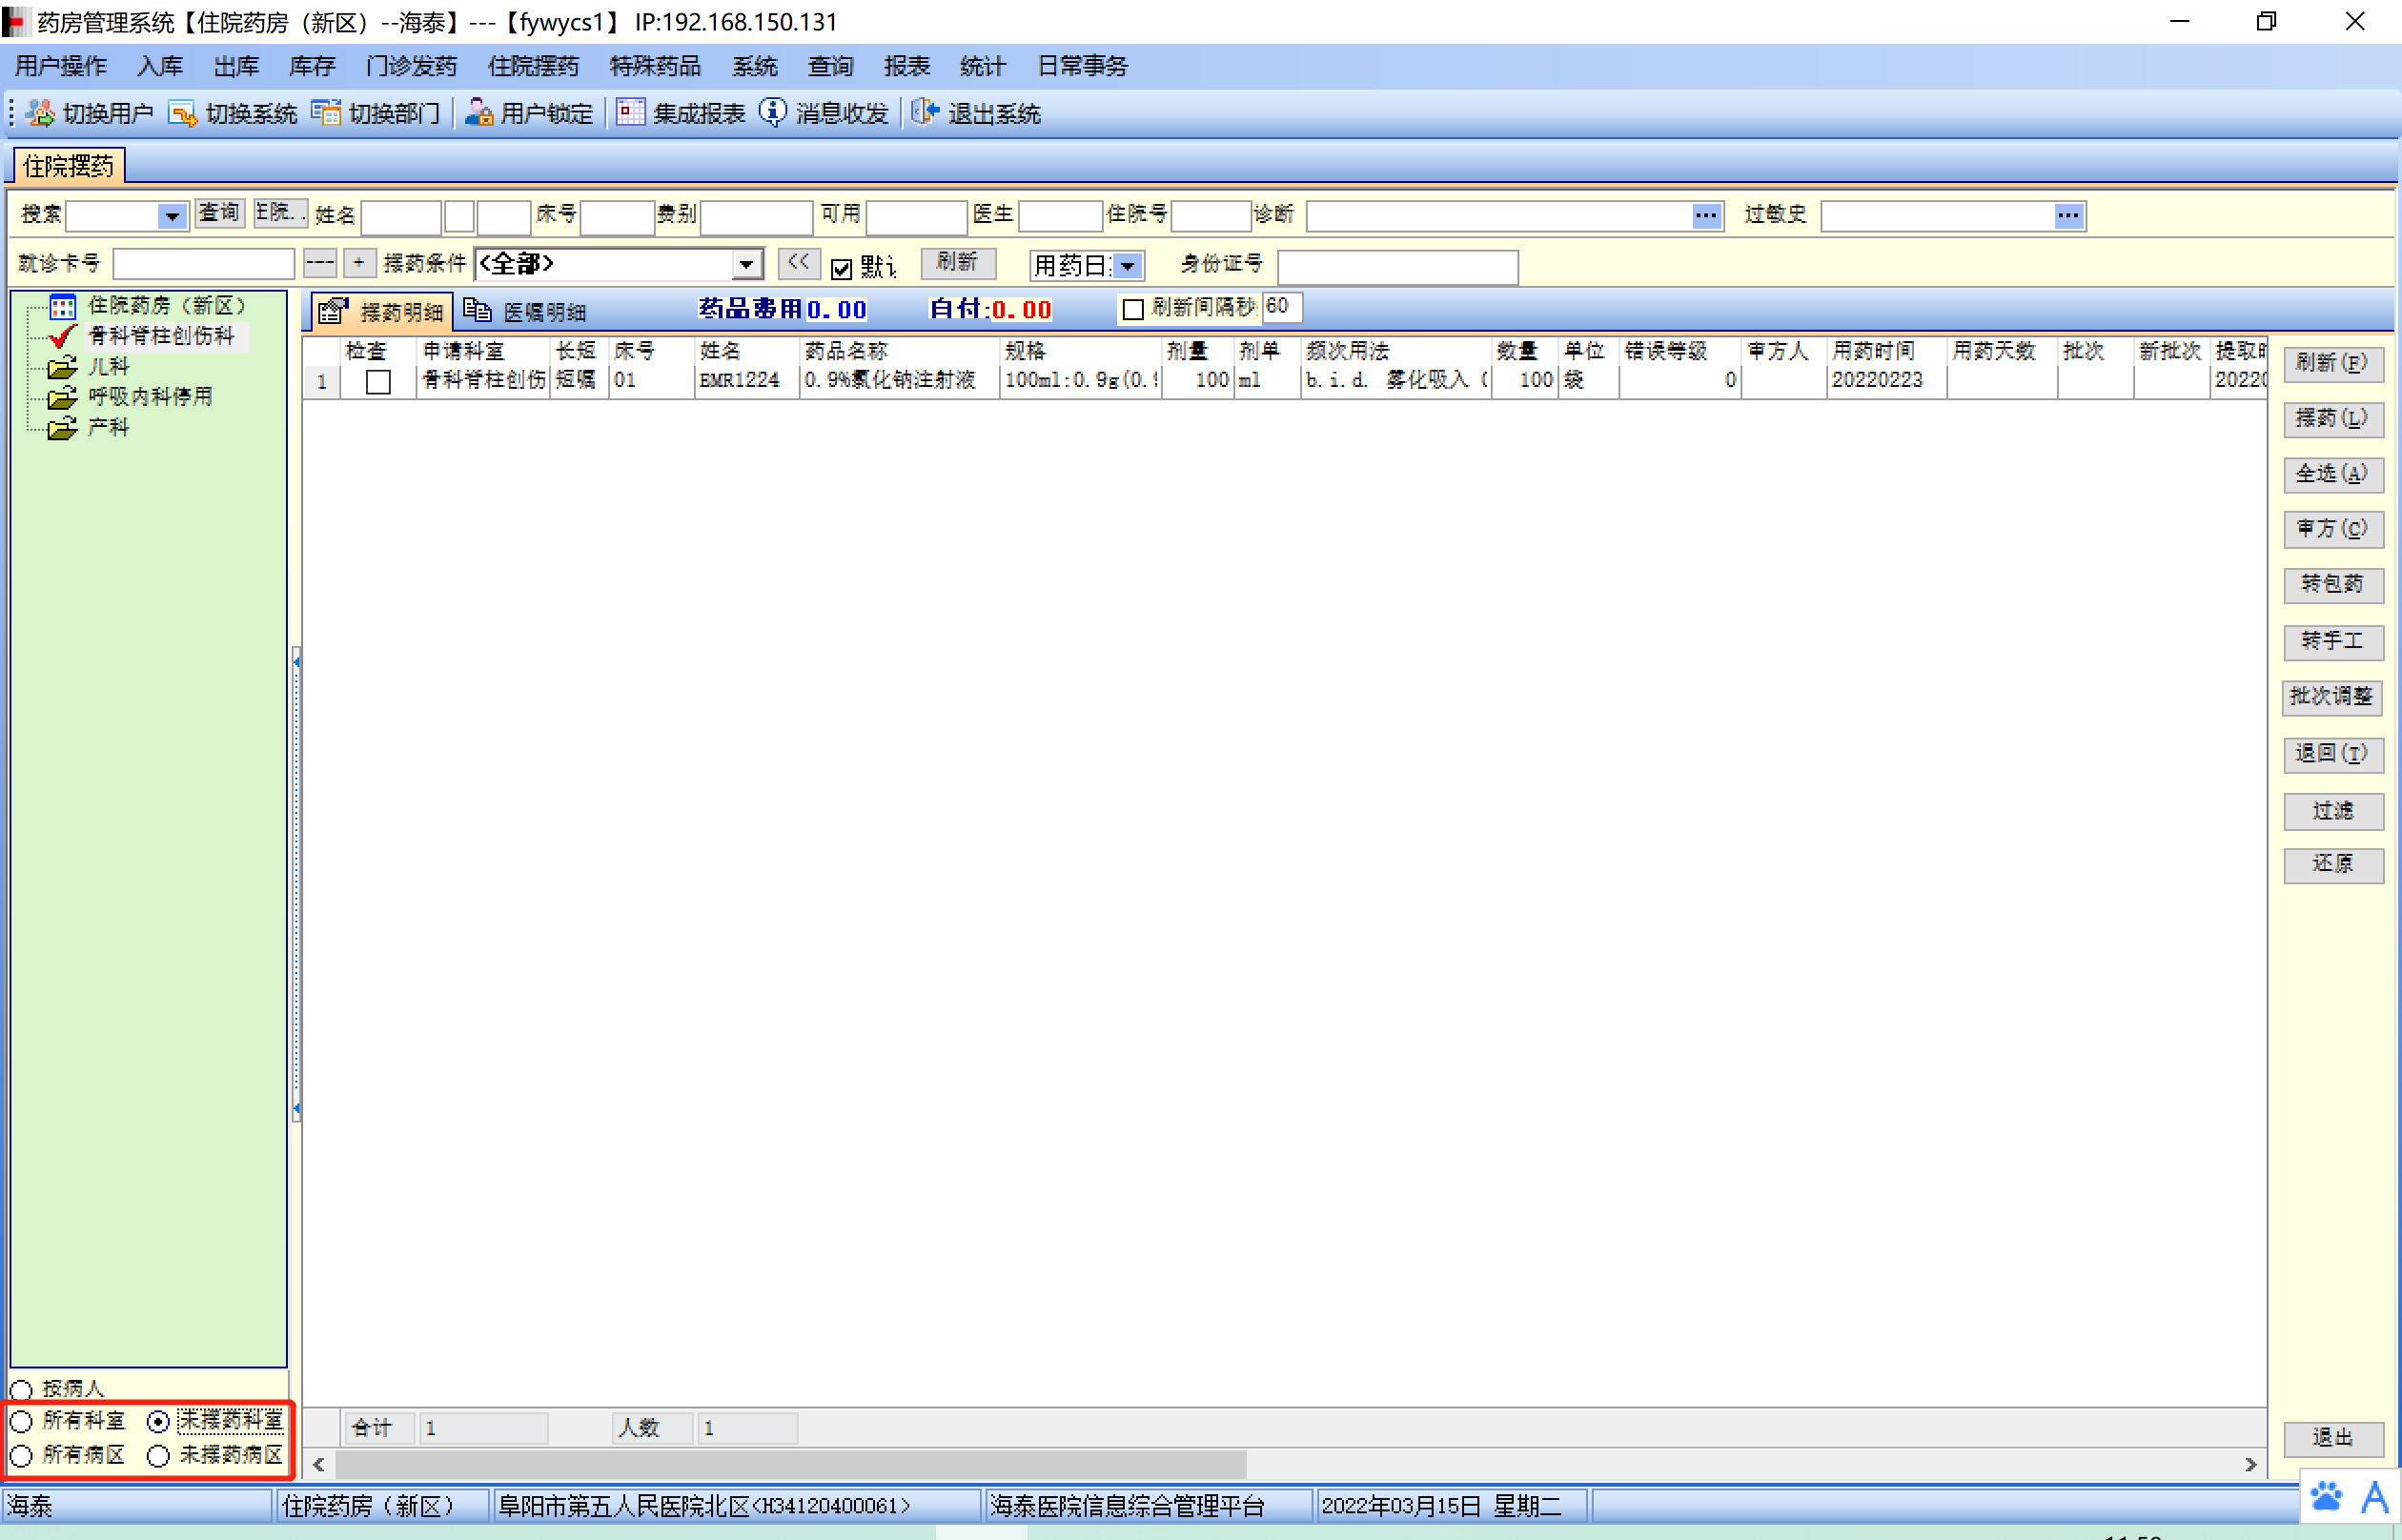Open the 搜索 combo box dropdown
Image resolution: width=2402 pixels, height=1540 pixels.
172,216
